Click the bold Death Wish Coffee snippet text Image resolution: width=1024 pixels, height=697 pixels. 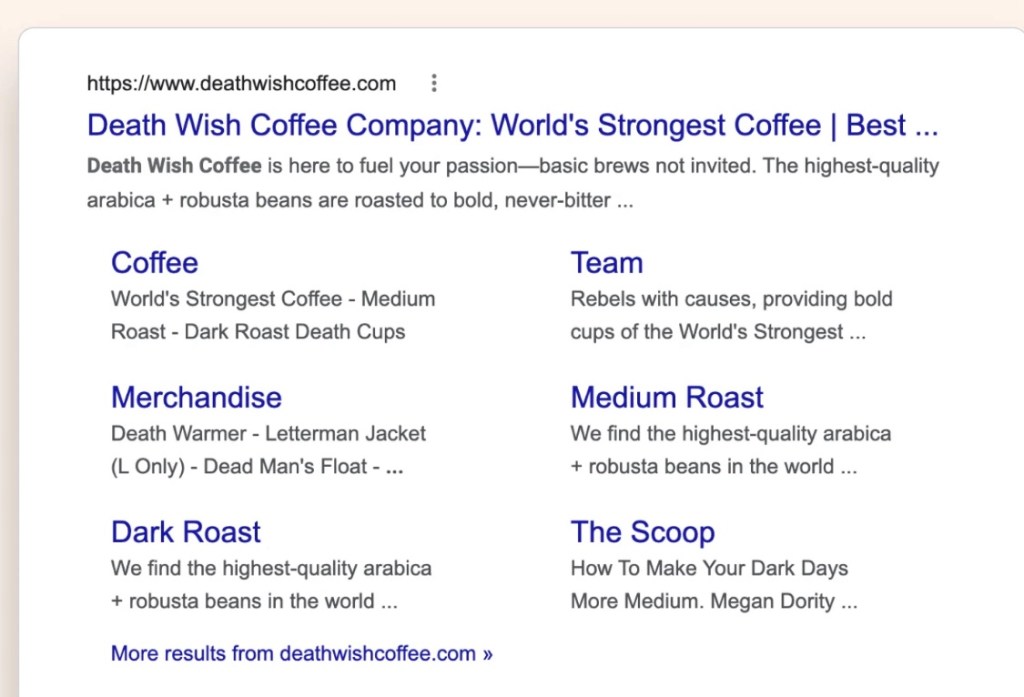coord(174,165)
